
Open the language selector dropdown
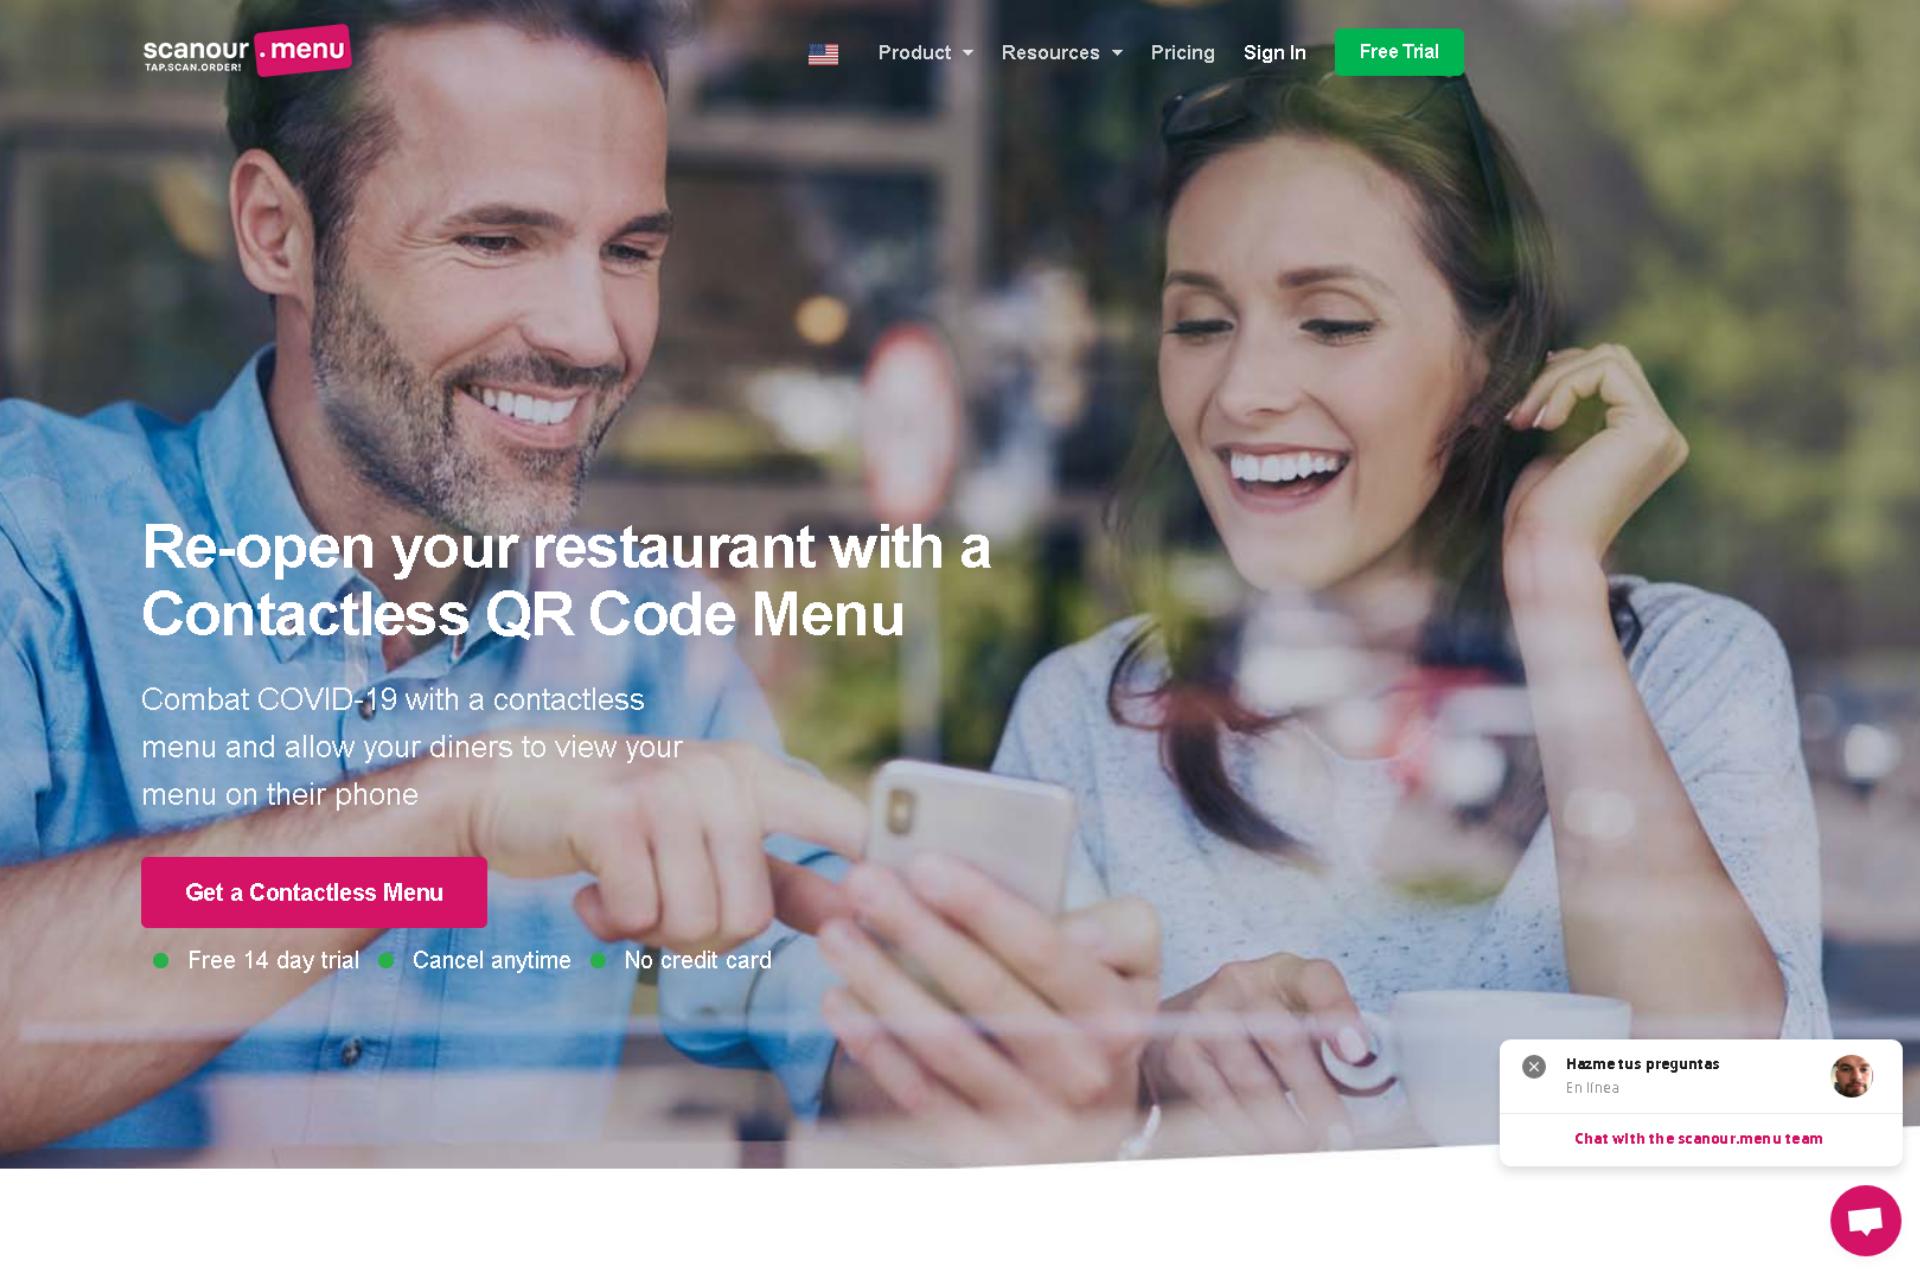(x=821, y=53)
